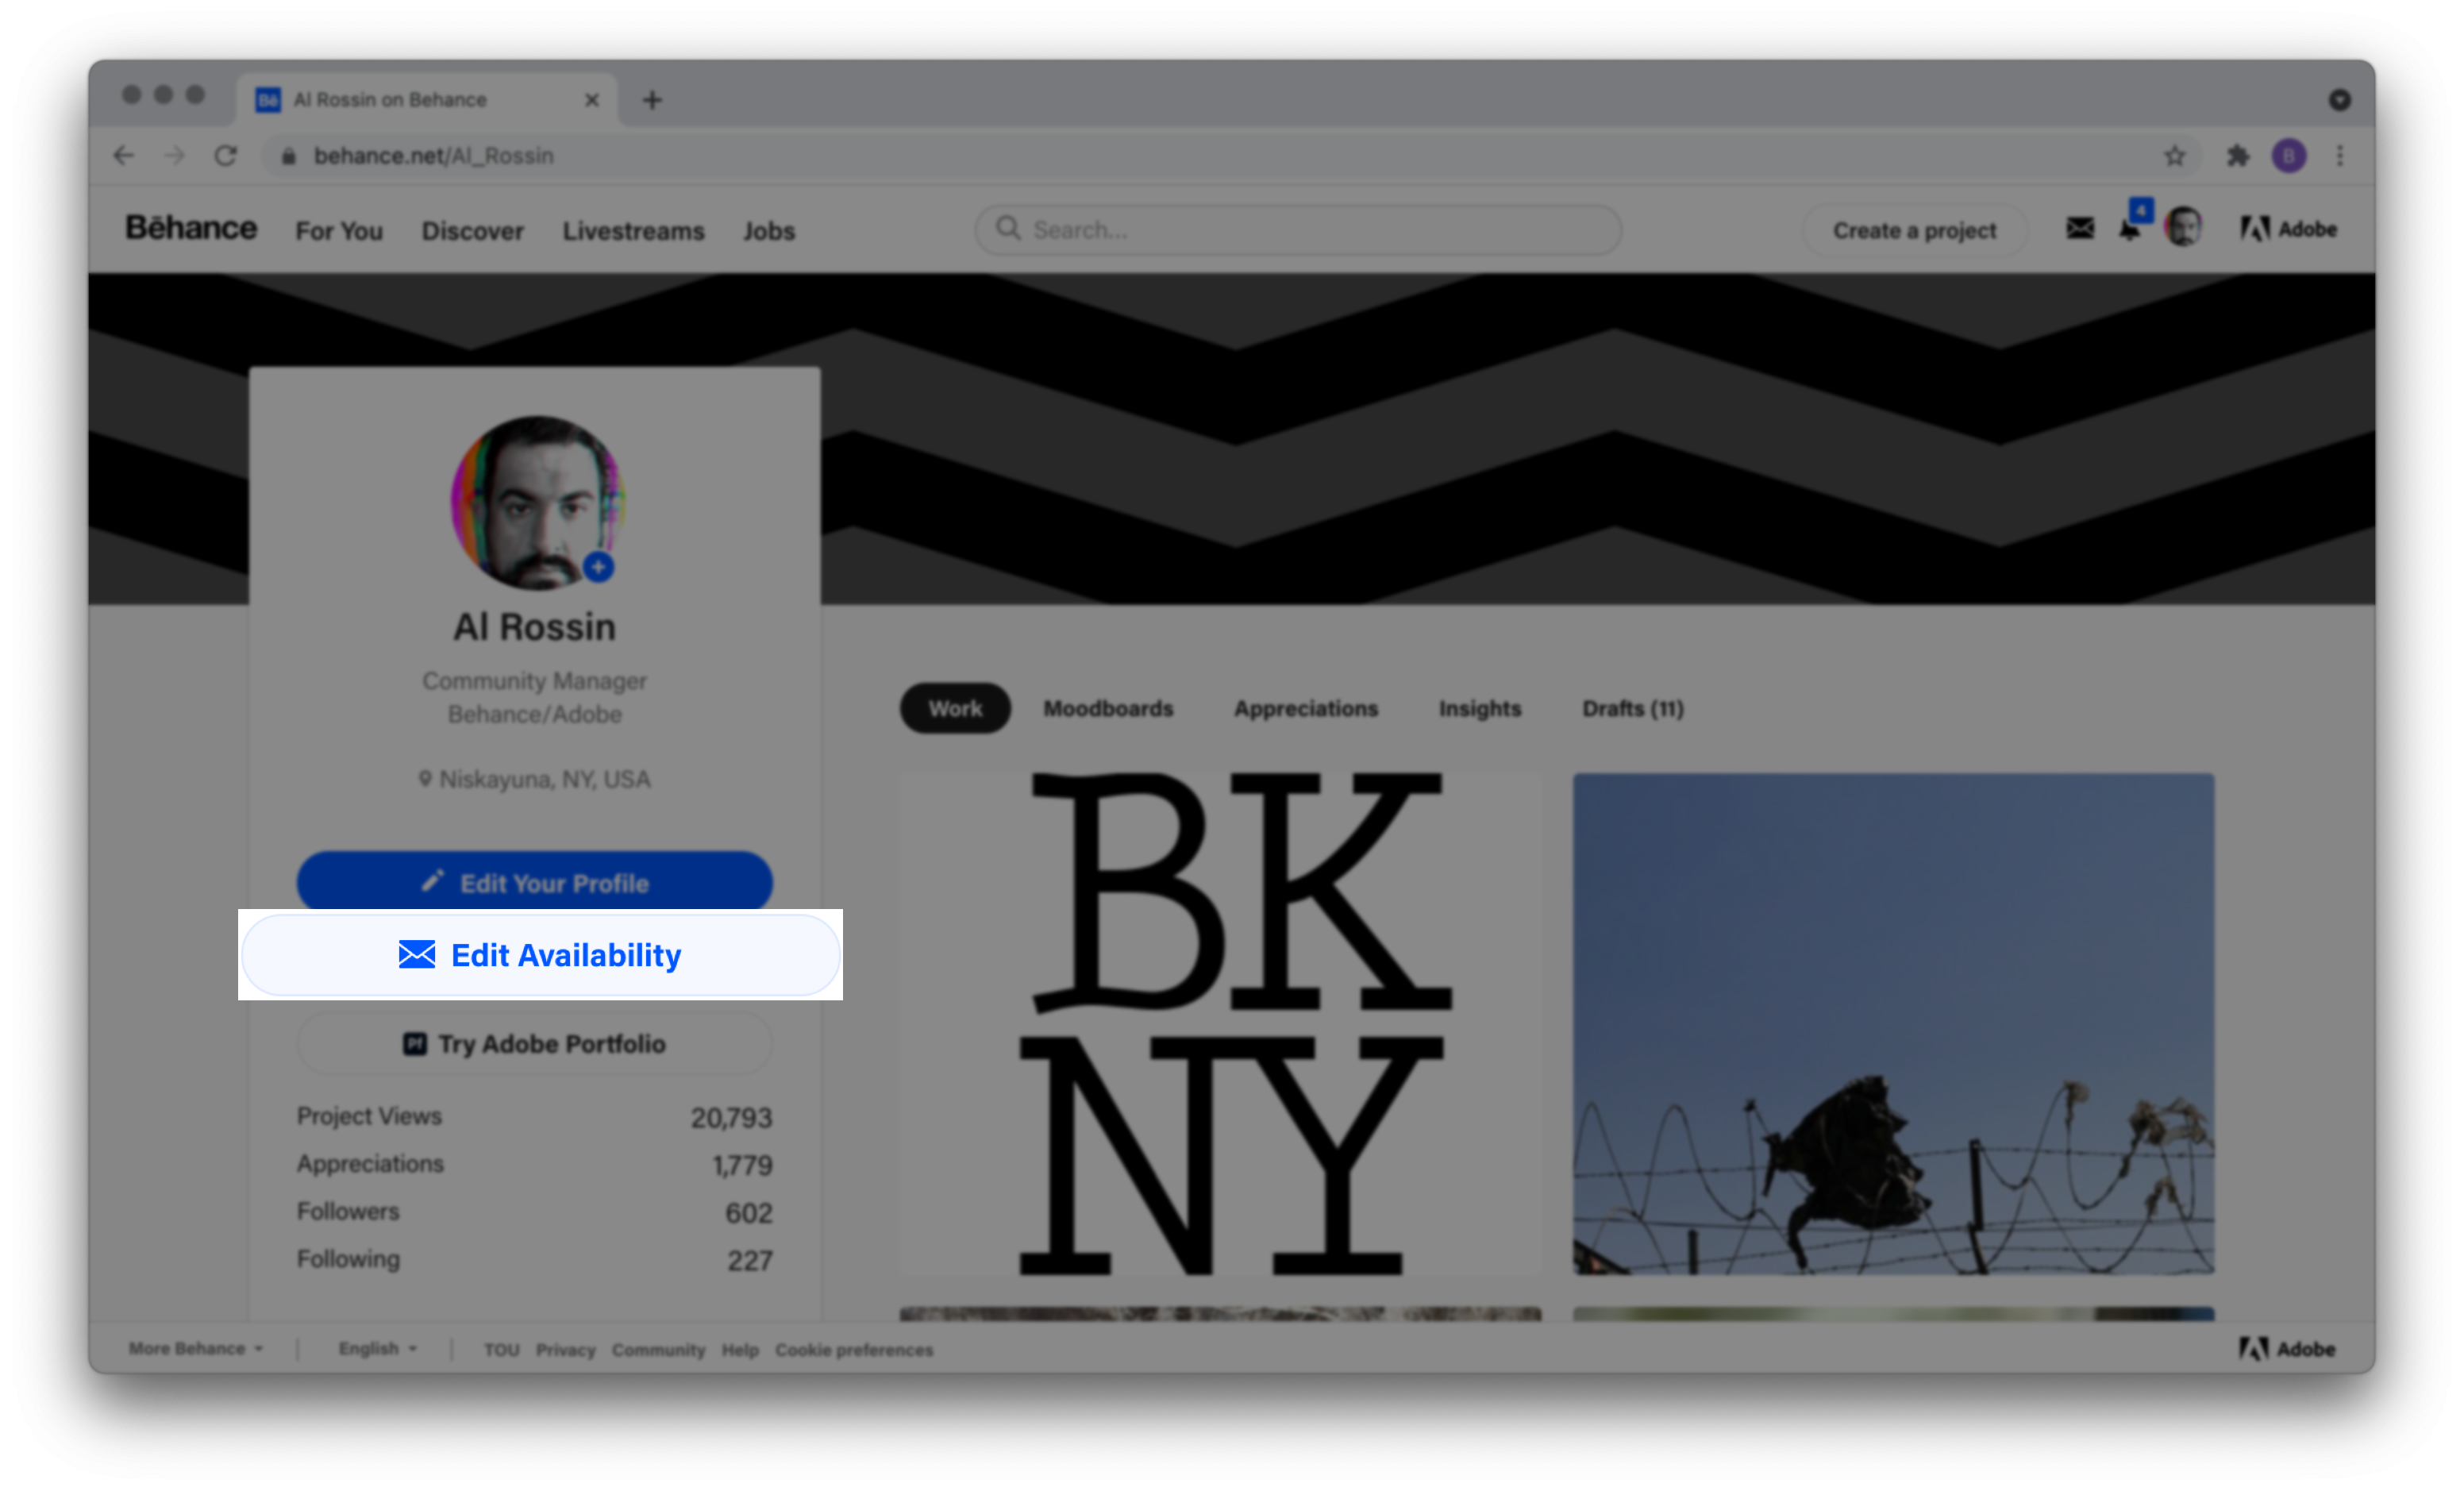Click the Appreciations value 1,779
Viewport: 2464px width, 1491px height.
pyautogui.click(x=742, y=1166)
